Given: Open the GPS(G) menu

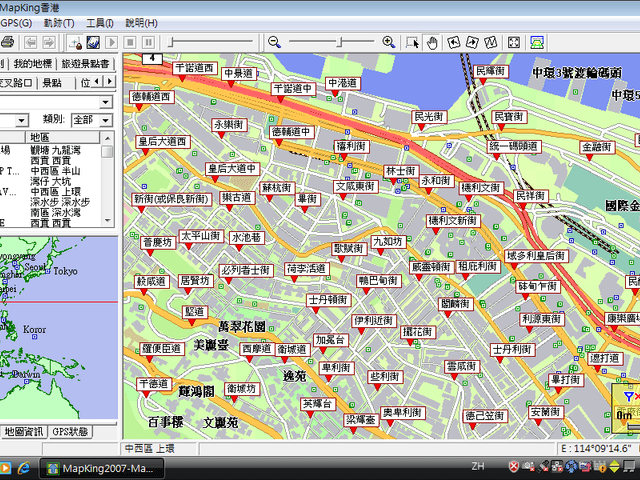Looking at the screenshot, I should click(x=16, y=23).
